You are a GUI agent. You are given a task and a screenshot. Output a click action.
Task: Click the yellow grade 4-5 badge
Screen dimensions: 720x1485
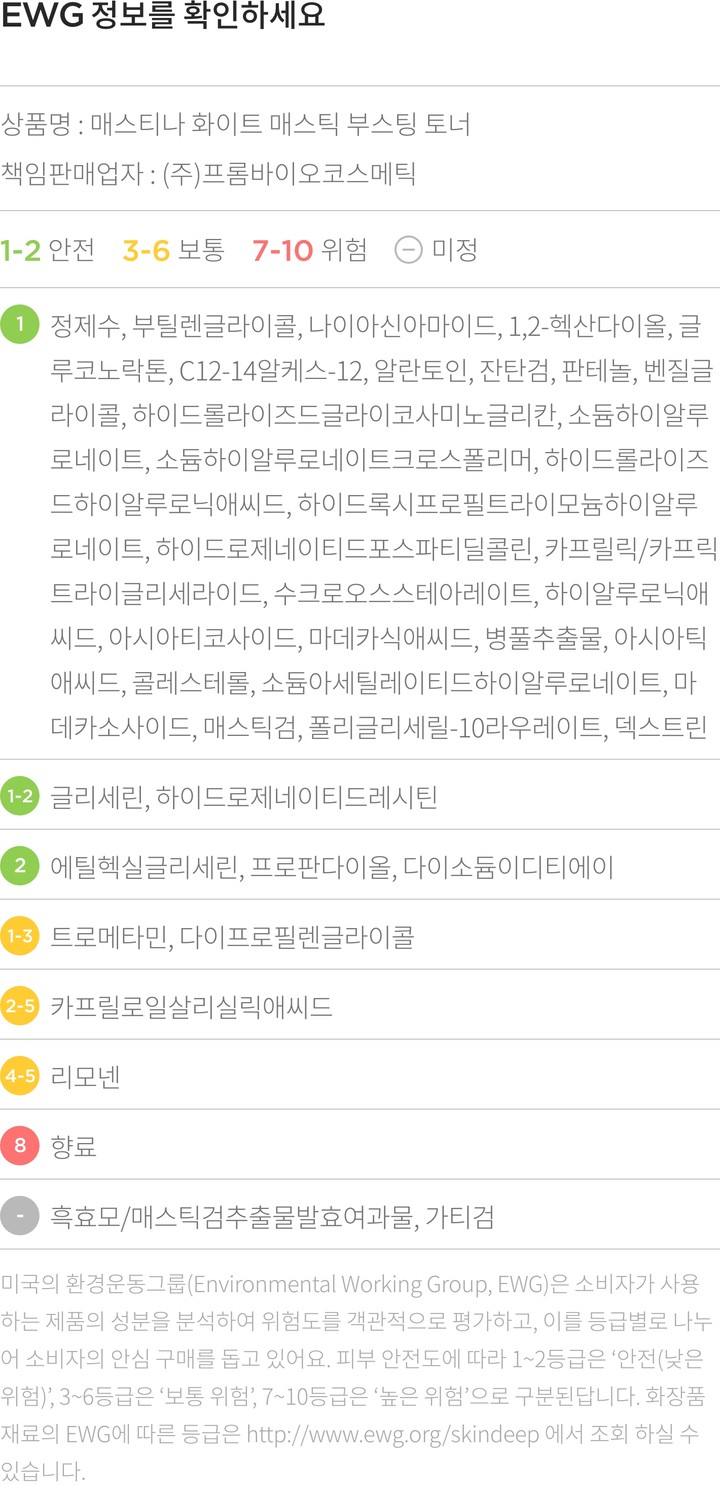pos(20,1076)
